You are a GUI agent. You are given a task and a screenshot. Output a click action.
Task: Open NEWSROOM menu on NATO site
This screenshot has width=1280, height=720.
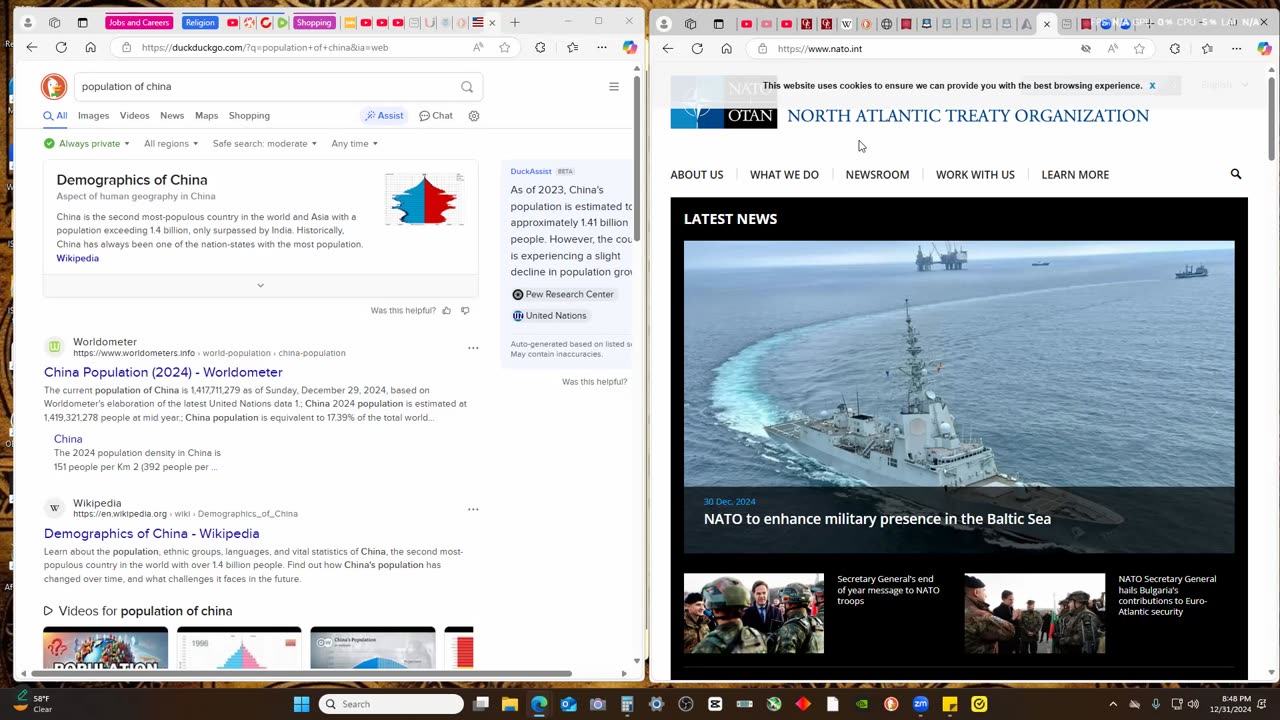pos(877,174)
